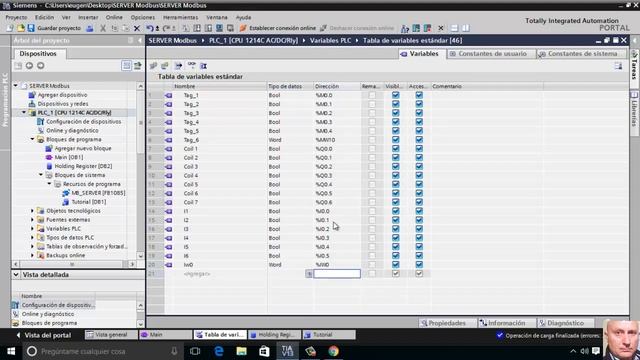Screen dimensions: 640x360
Task: Expand Tipos de datos PLC folder
Action: pos(32,237)
